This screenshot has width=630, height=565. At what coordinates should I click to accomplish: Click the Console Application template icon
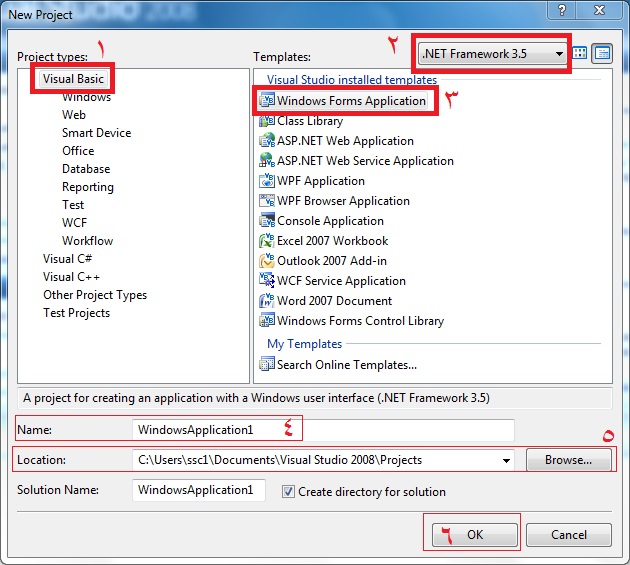pos(267,221)
